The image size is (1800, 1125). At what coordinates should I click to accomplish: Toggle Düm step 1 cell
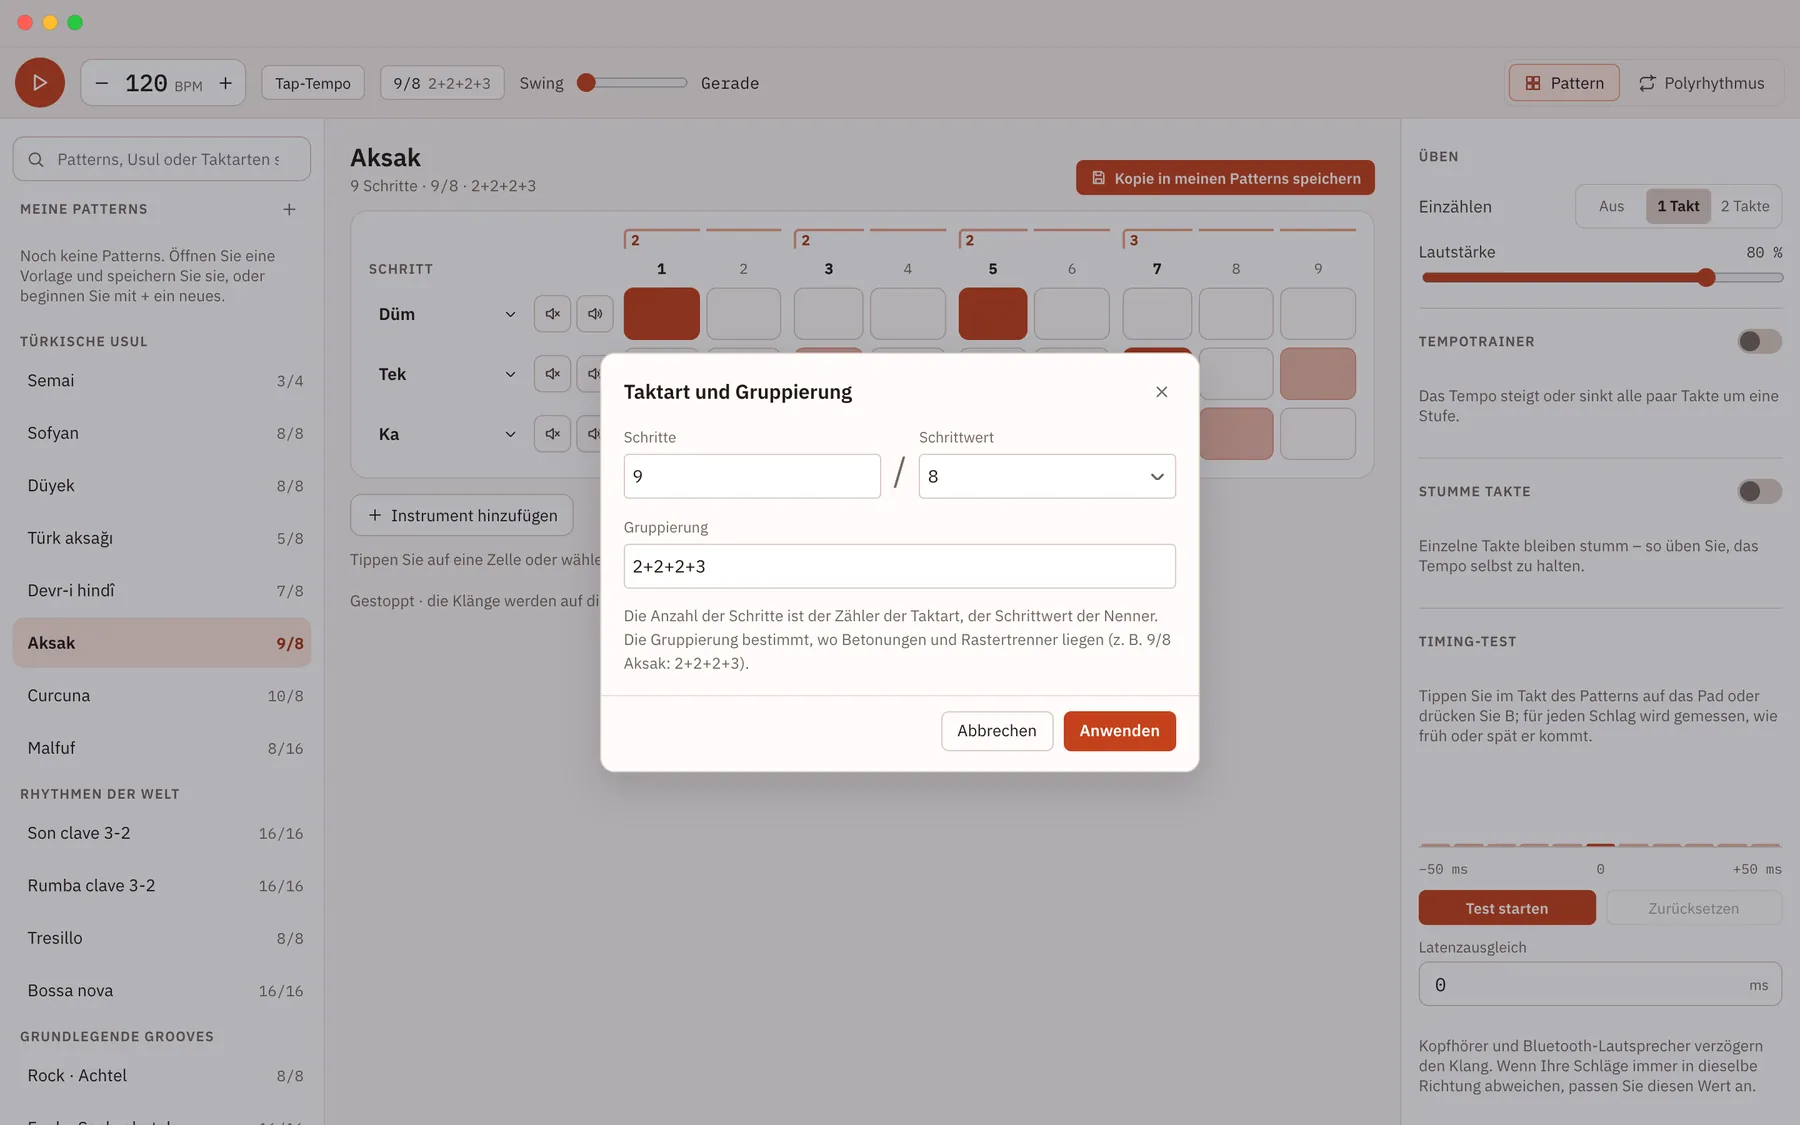662,314
